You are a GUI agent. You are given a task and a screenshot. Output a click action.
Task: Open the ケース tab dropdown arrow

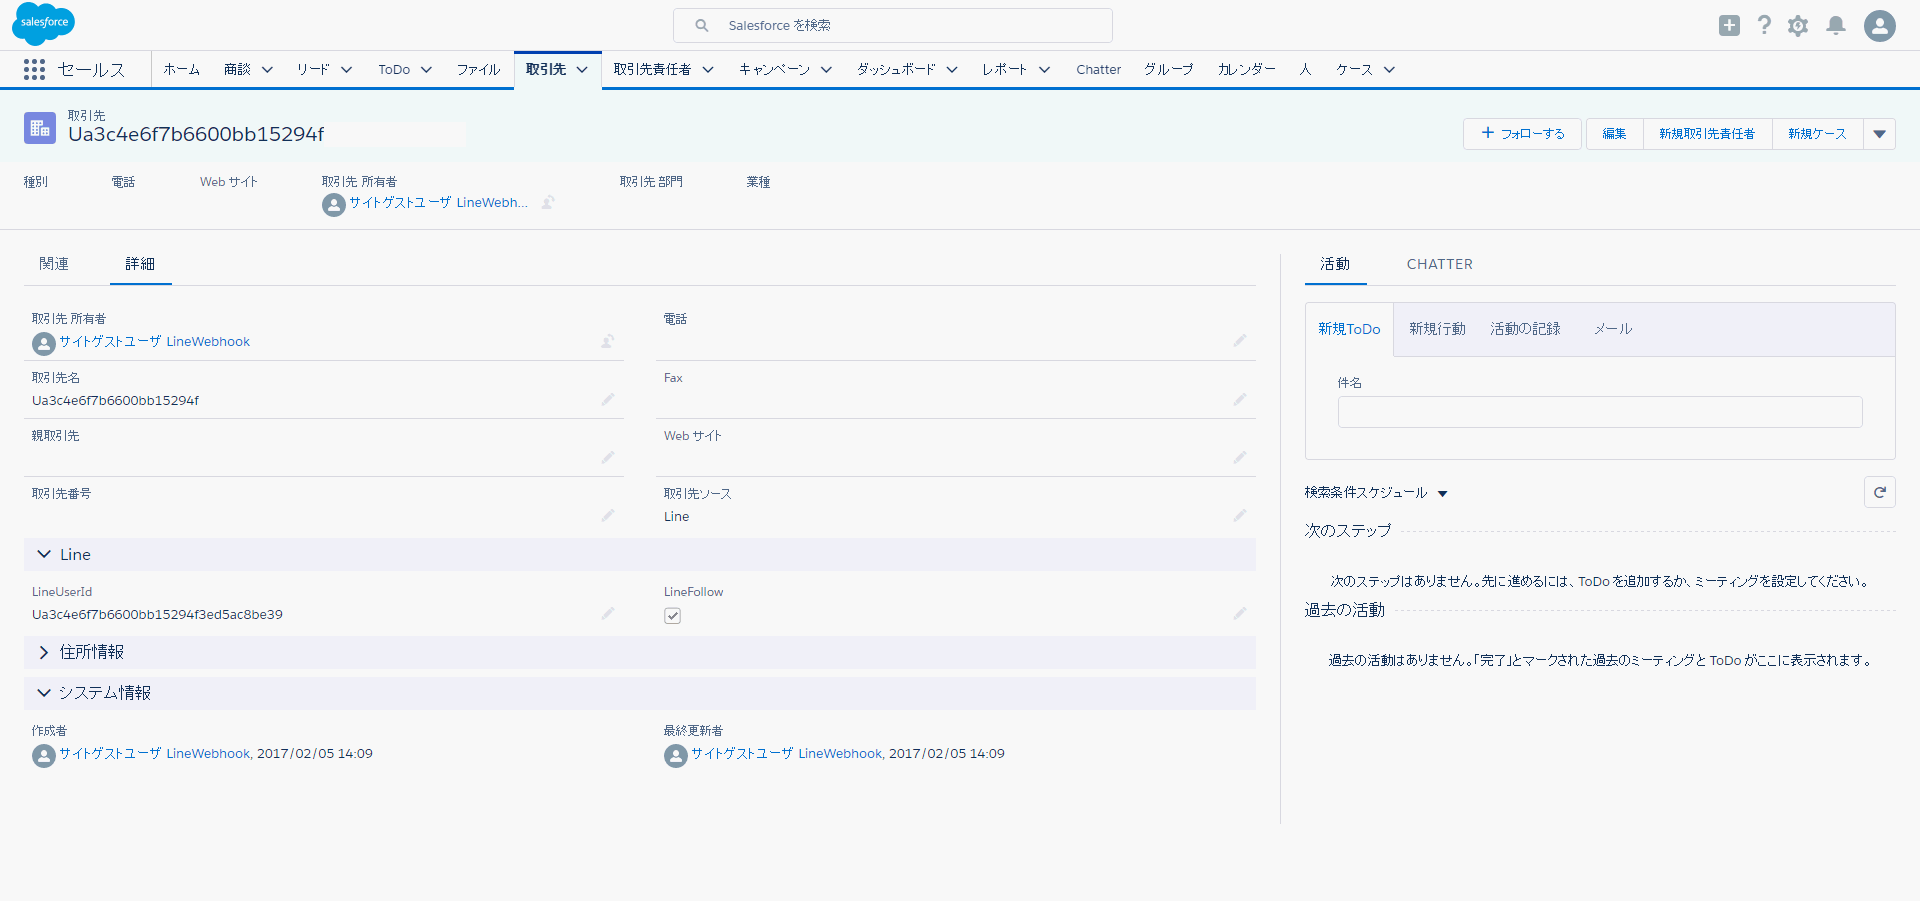(1389, 70)
